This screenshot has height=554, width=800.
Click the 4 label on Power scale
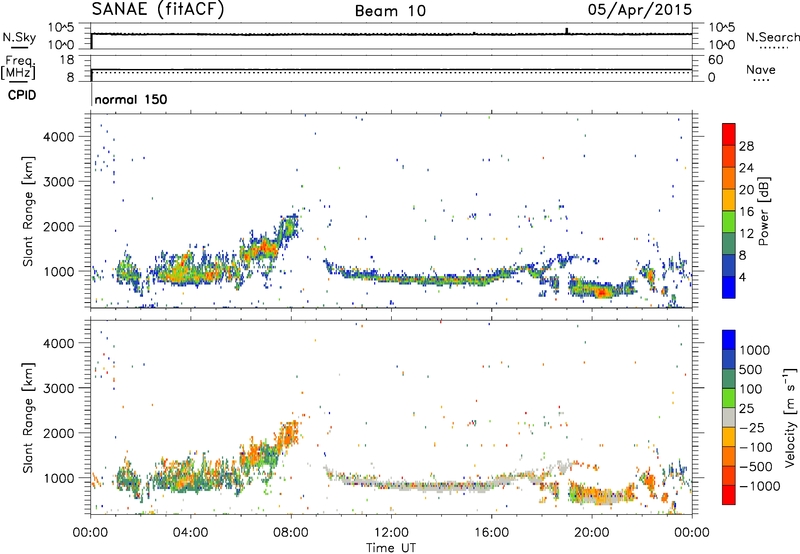(x=743, y=277)
